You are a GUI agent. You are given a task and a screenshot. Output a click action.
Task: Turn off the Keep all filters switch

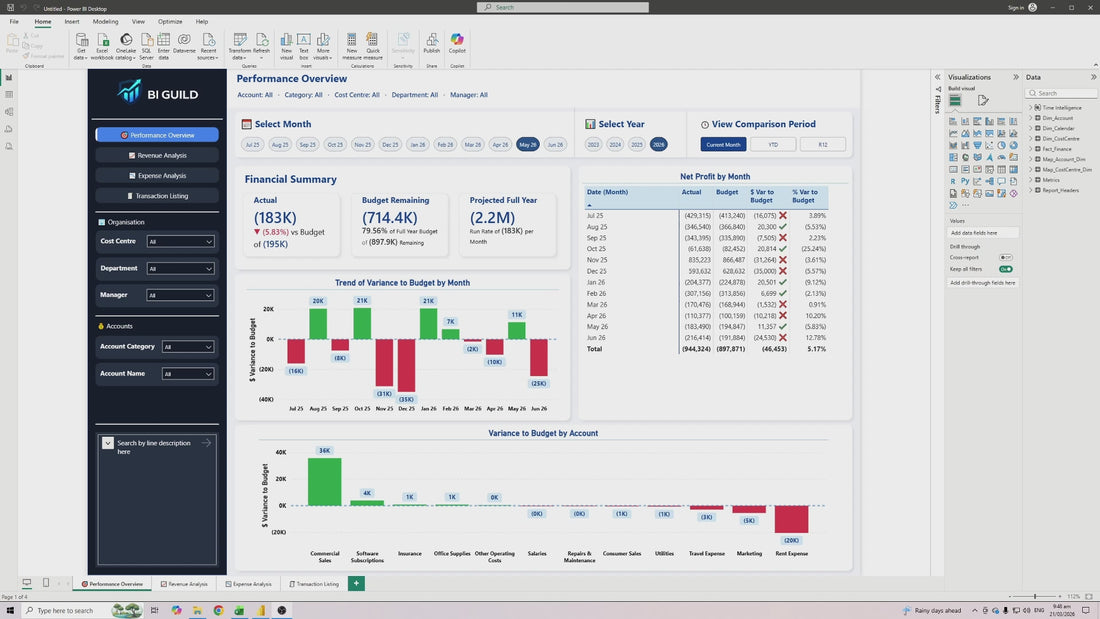tap(1006, 269)
